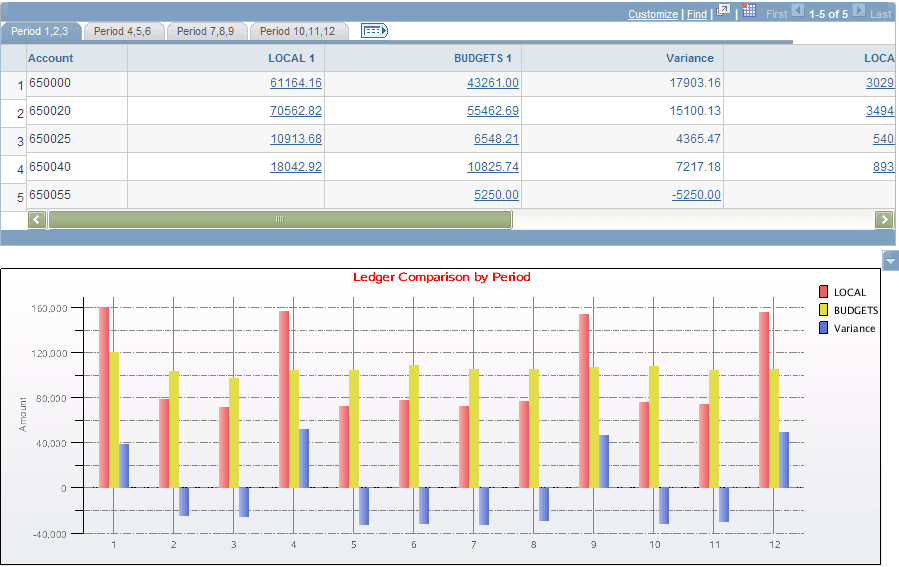Open LOCAL 1 amount 18042.92
899x567 pixels.
coord(296,167)
